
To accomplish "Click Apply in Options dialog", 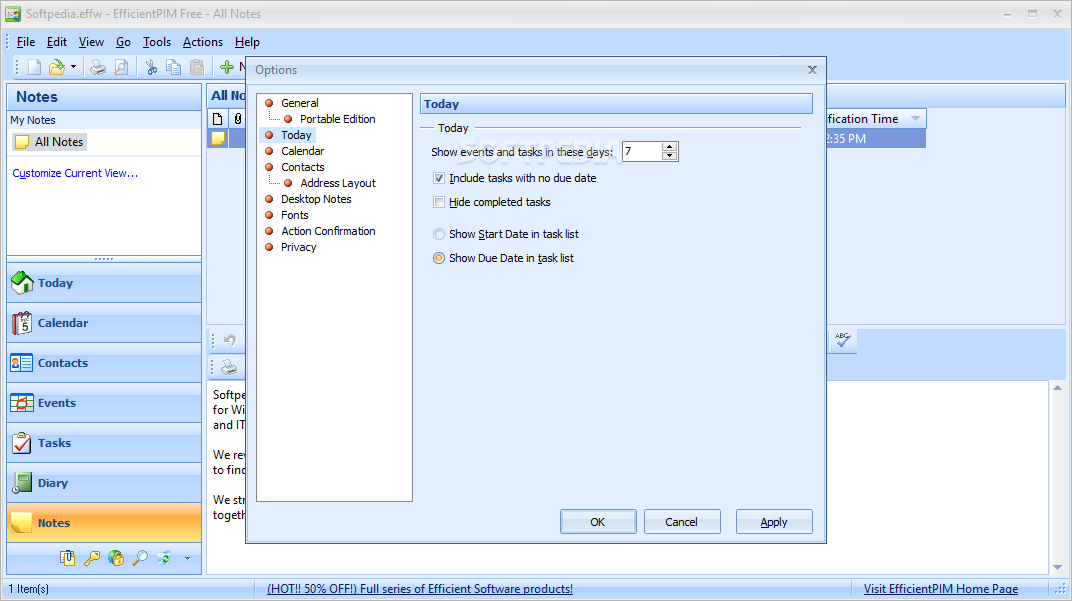I will click(x=774, y=522).
